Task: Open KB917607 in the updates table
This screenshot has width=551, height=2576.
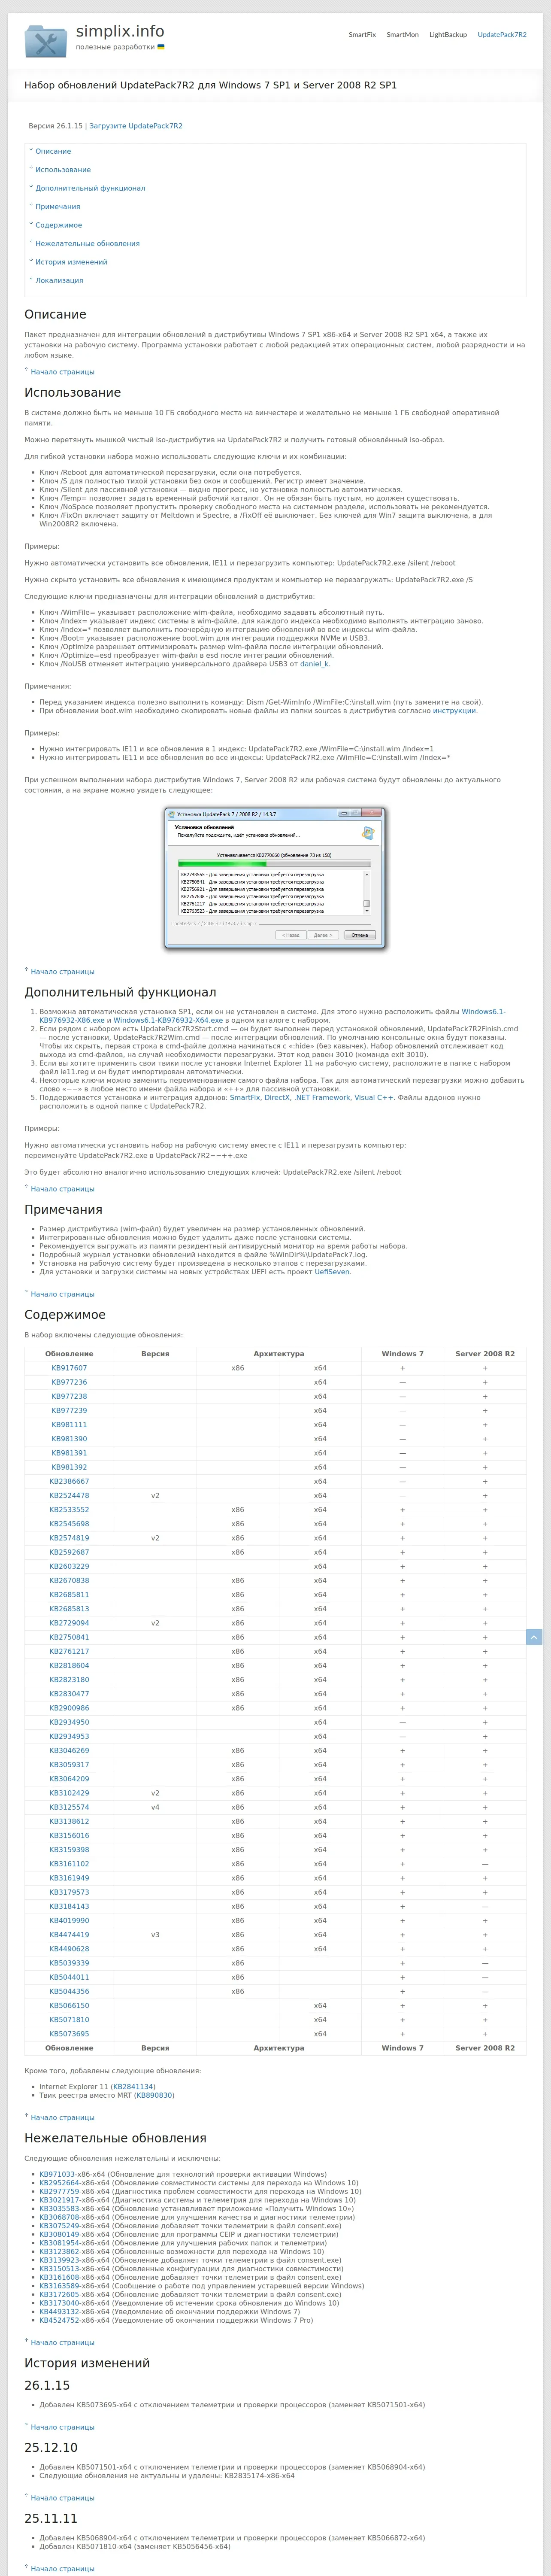Action: click(69, 1368)
